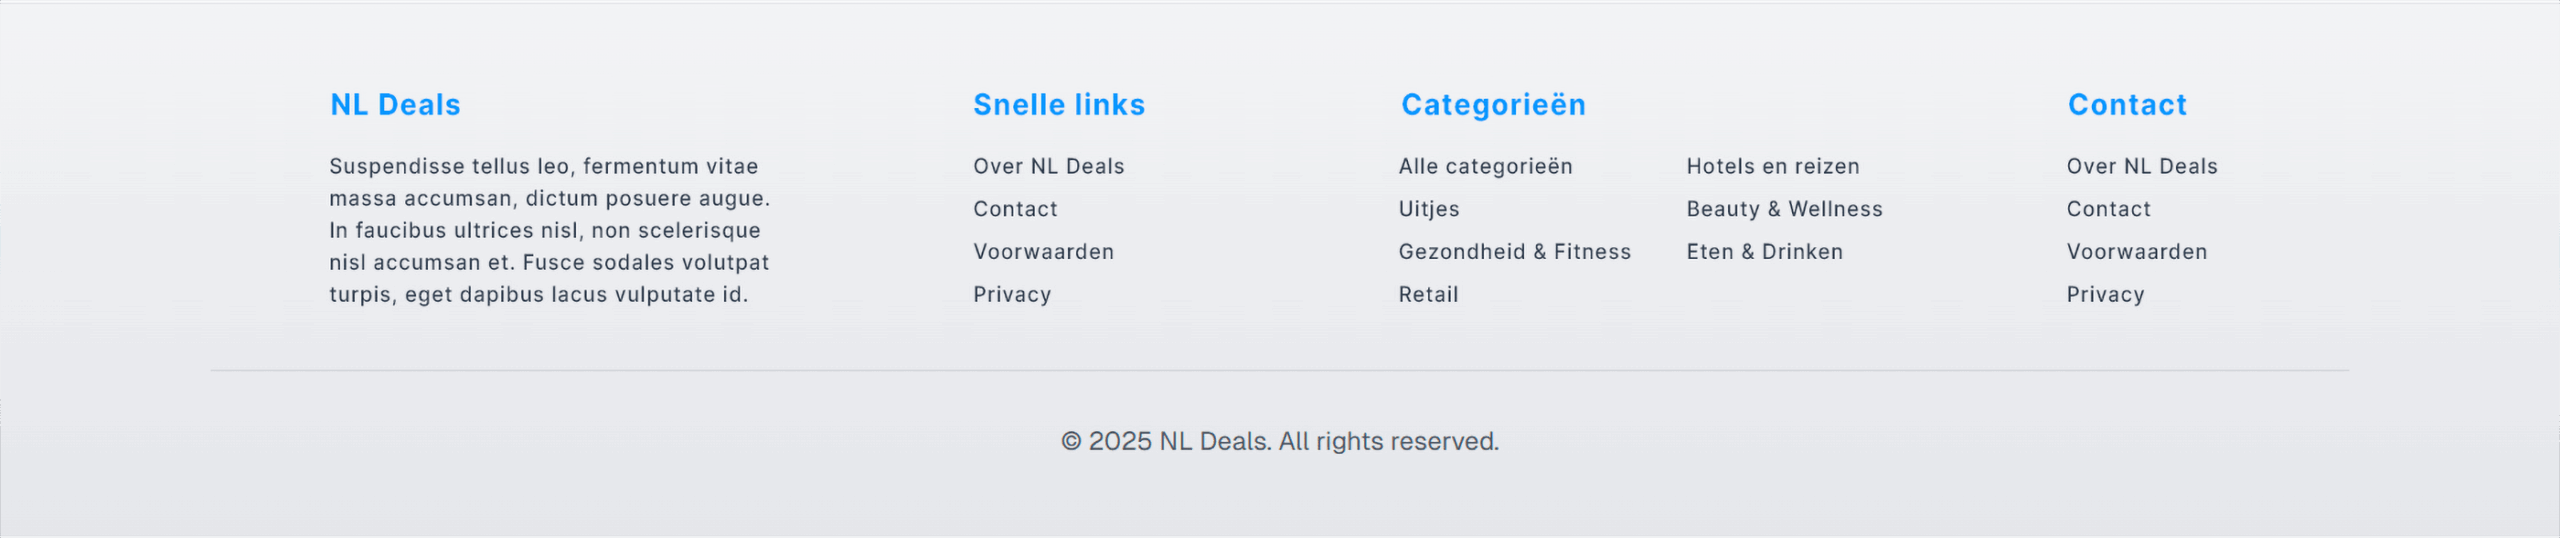Select Beauty & Wellness category
This screenshot has width=2560, height=538.
[1784, 209]
